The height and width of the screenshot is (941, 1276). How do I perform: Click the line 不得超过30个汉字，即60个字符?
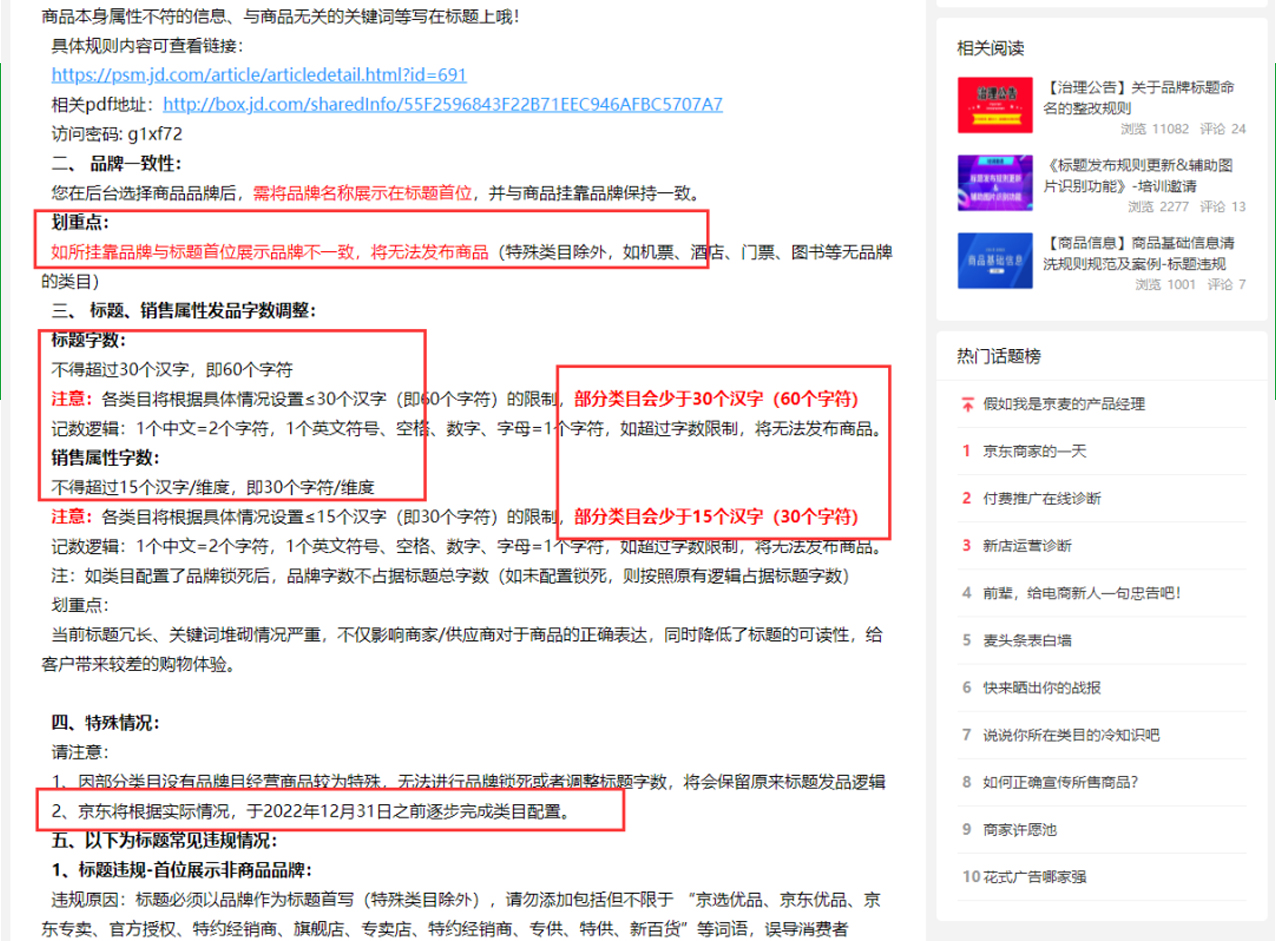point(172,369)
